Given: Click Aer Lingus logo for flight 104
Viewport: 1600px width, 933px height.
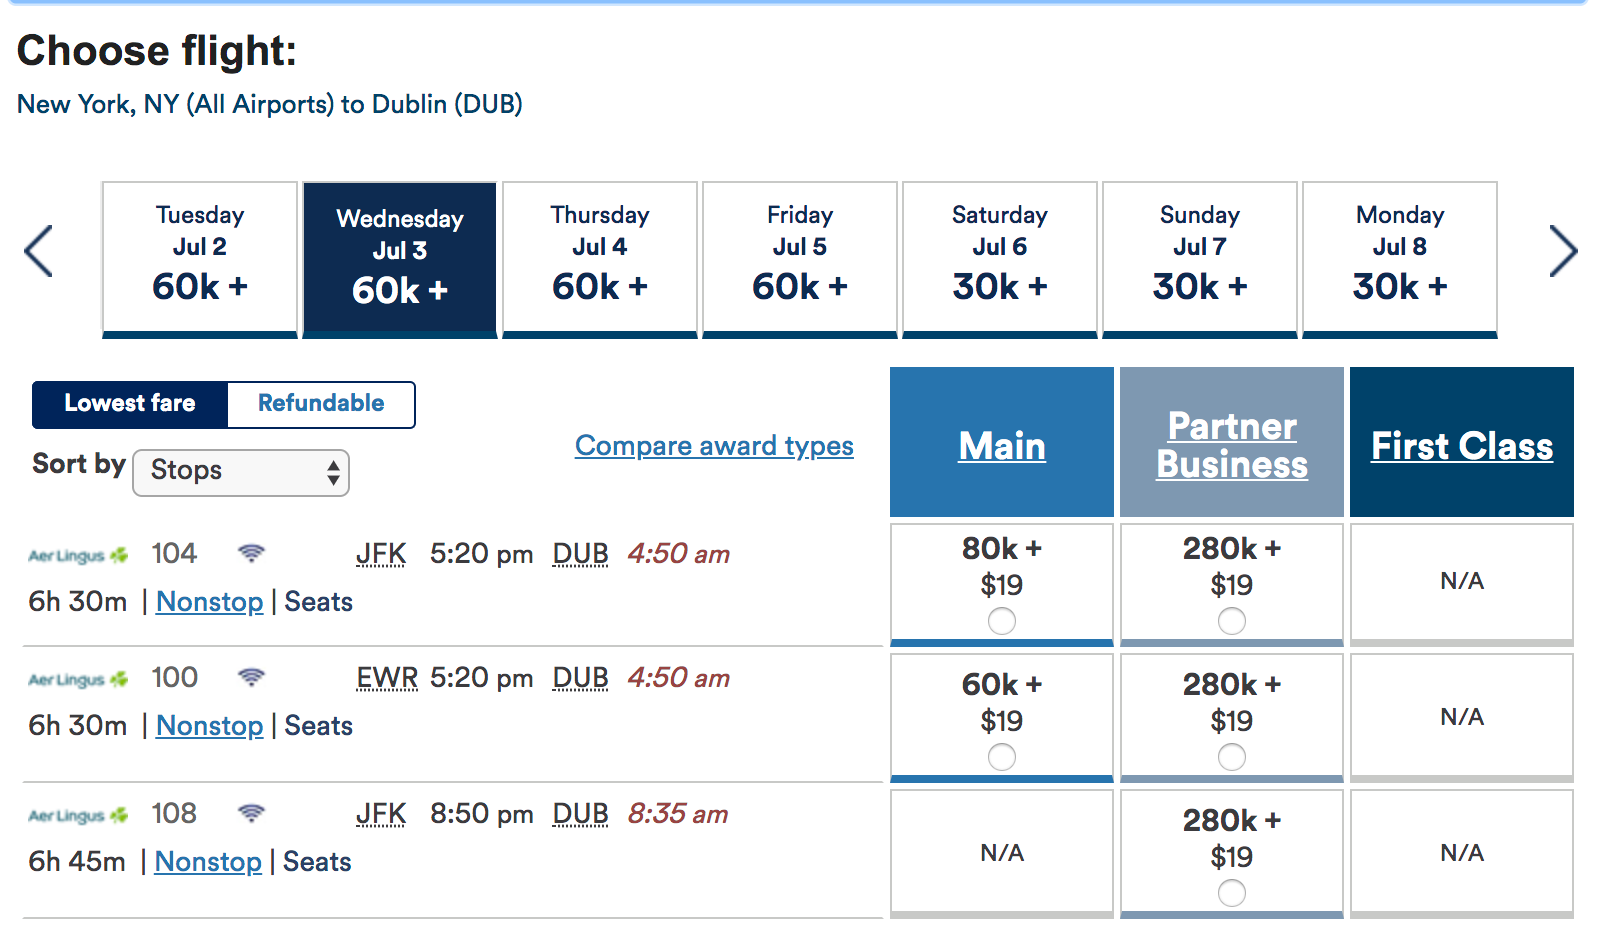Looking at the screenshot, I should point(78,555).
